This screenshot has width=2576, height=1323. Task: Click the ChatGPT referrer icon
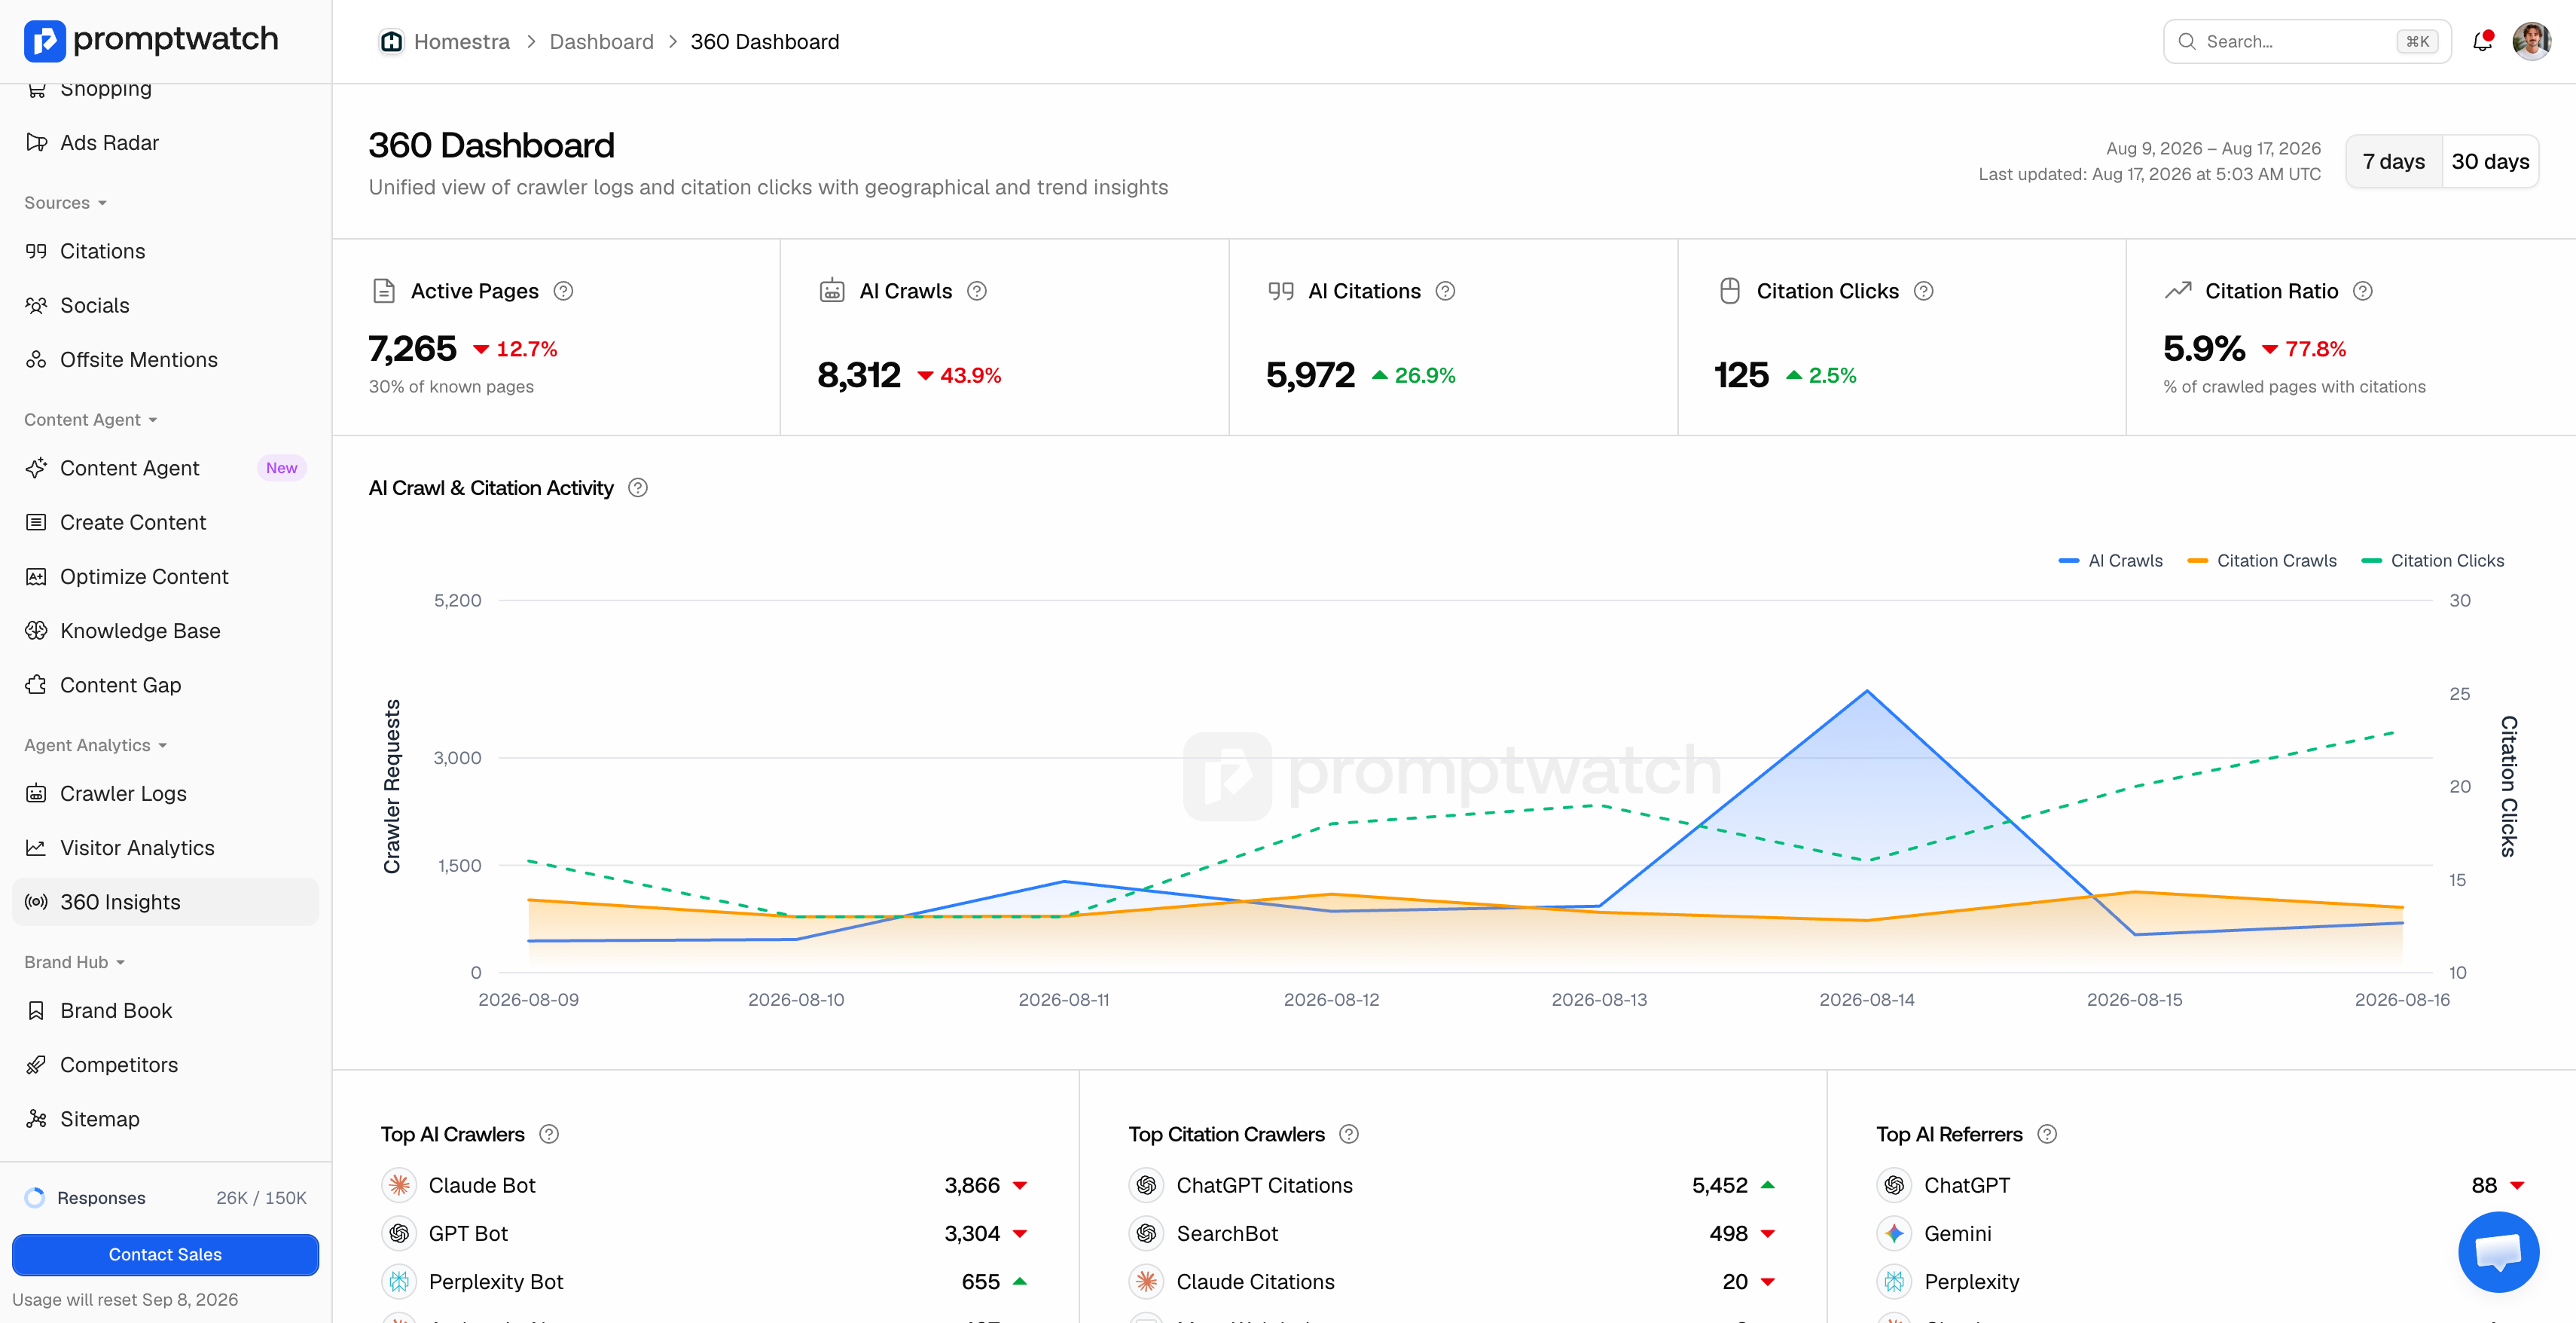click(x=1894, y=1185)
